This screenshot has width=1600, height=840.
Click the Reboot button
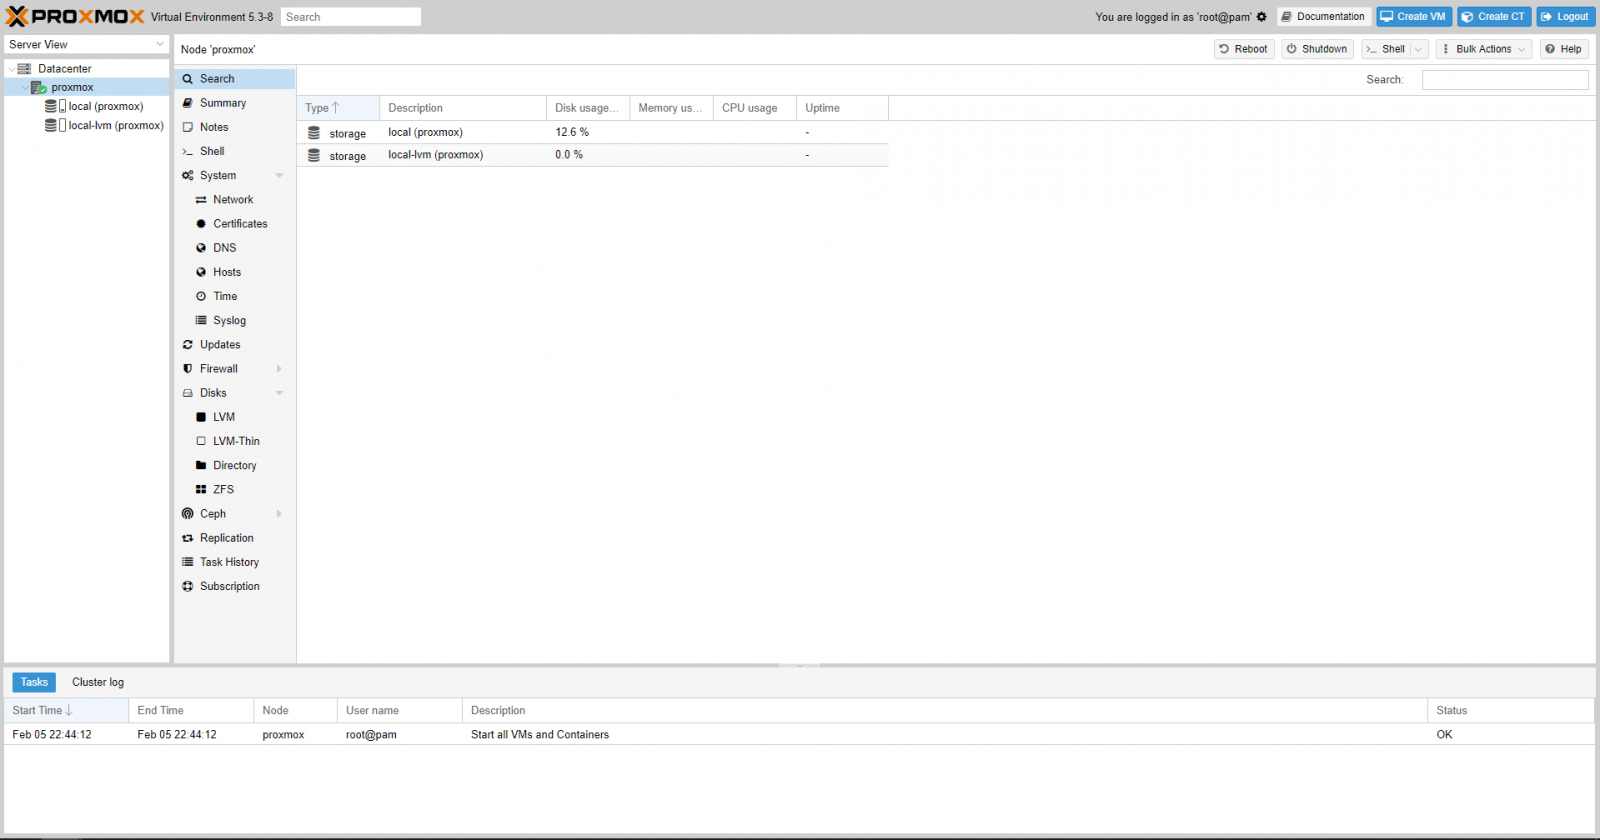tap(1244, 49)
